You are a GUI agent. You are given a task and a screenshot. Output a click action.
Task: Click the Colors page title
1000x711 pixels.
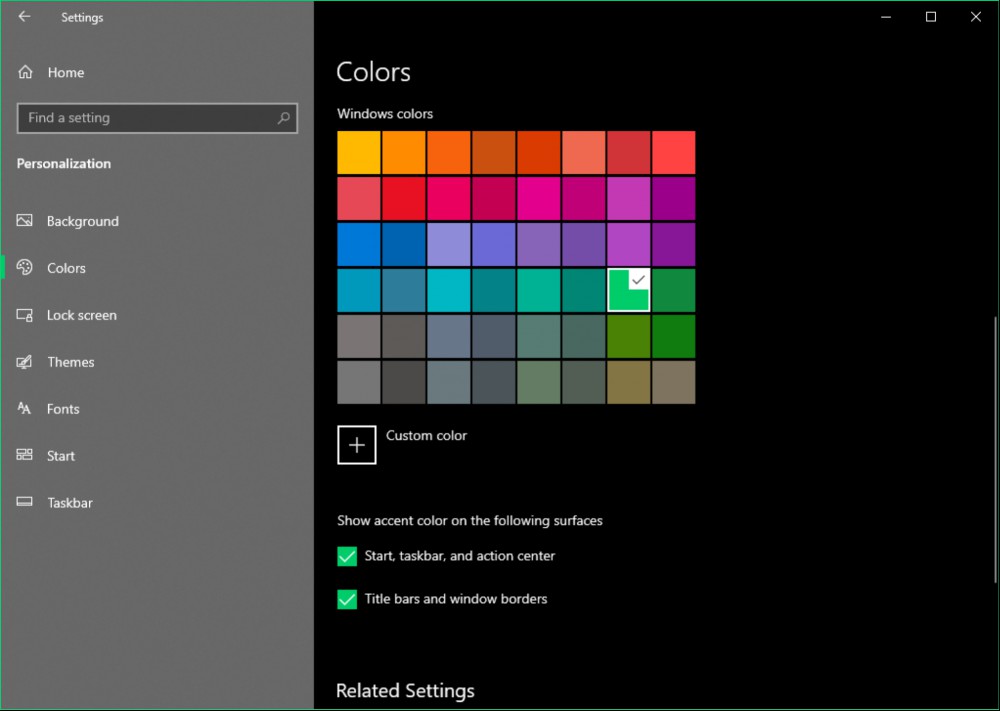coord(373,72)
